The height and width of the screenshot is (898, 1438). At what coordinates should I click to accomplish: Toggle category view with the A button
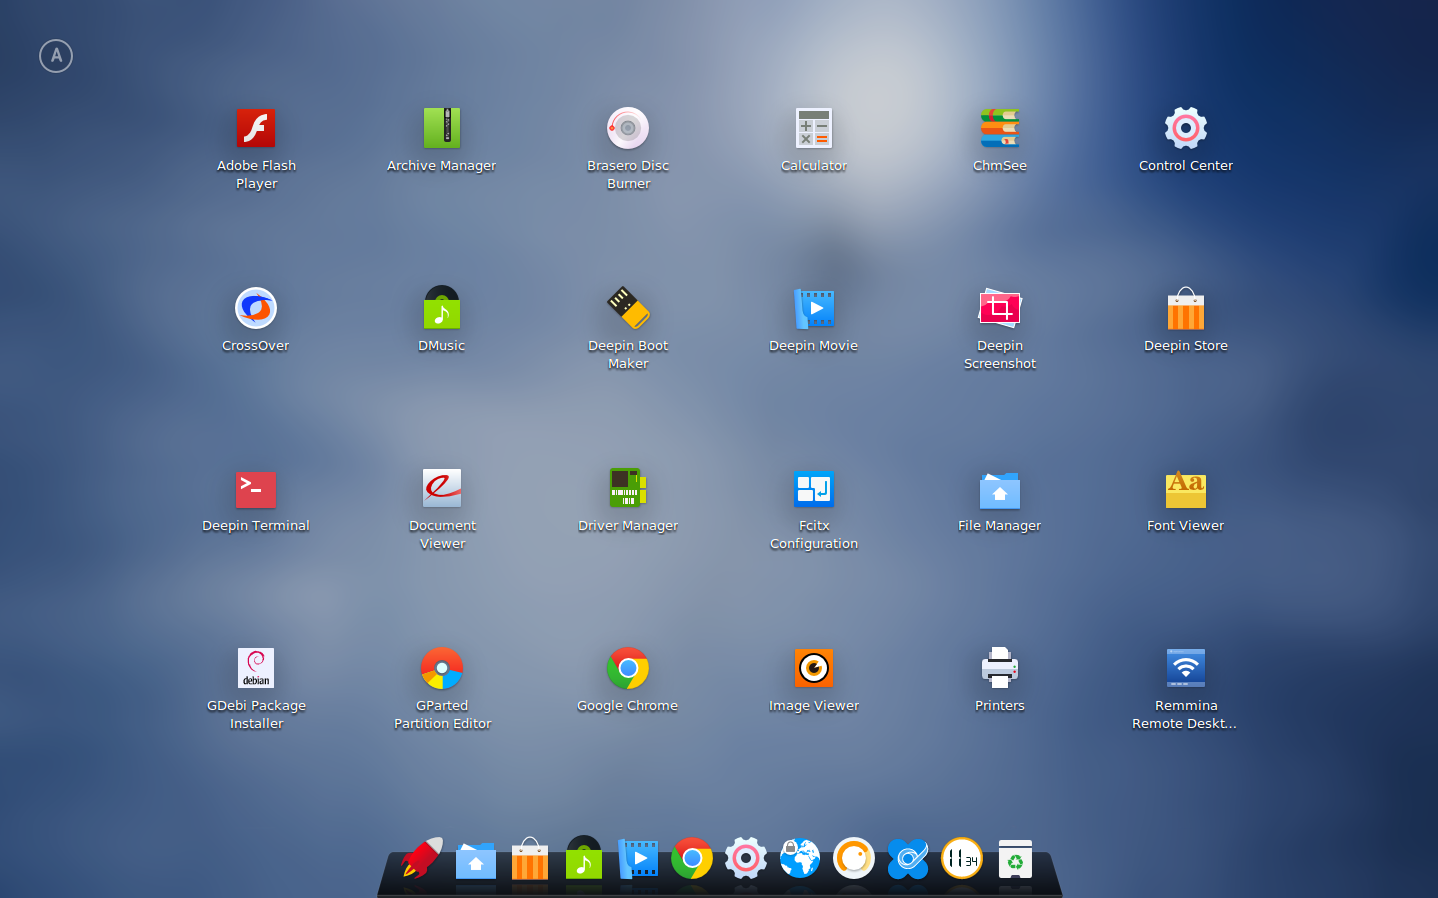point(56,56)
